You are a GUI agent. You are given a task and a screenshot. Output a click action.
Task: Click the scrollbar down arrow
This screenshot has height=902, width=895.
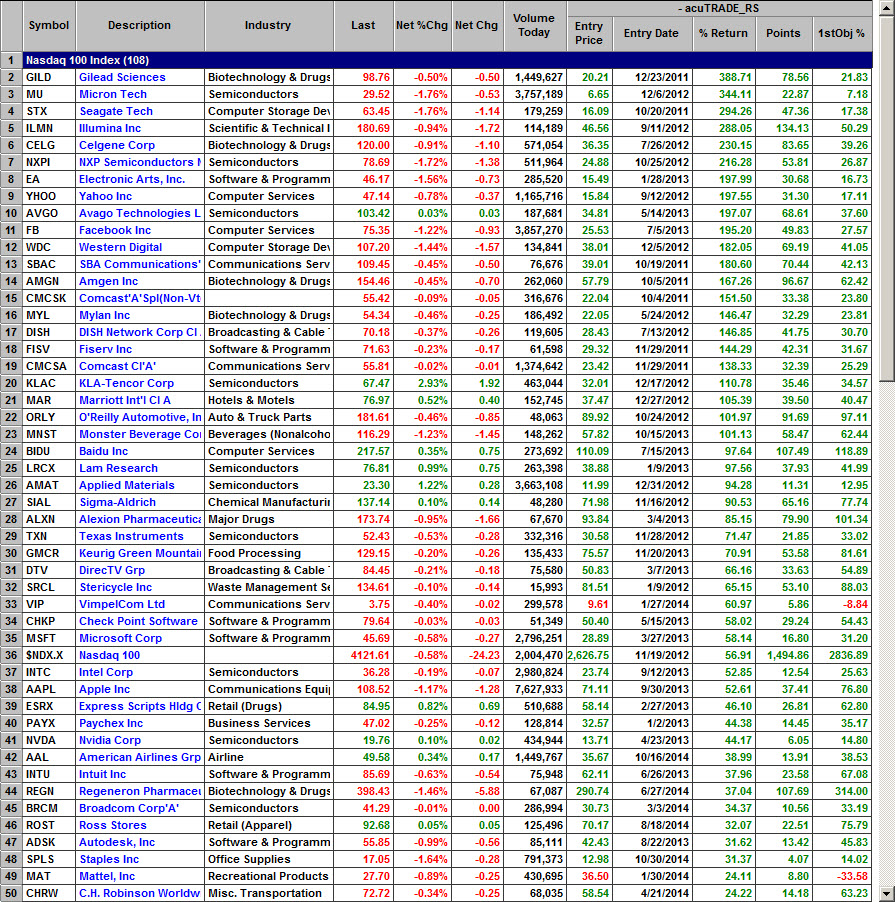click(886, 893)
